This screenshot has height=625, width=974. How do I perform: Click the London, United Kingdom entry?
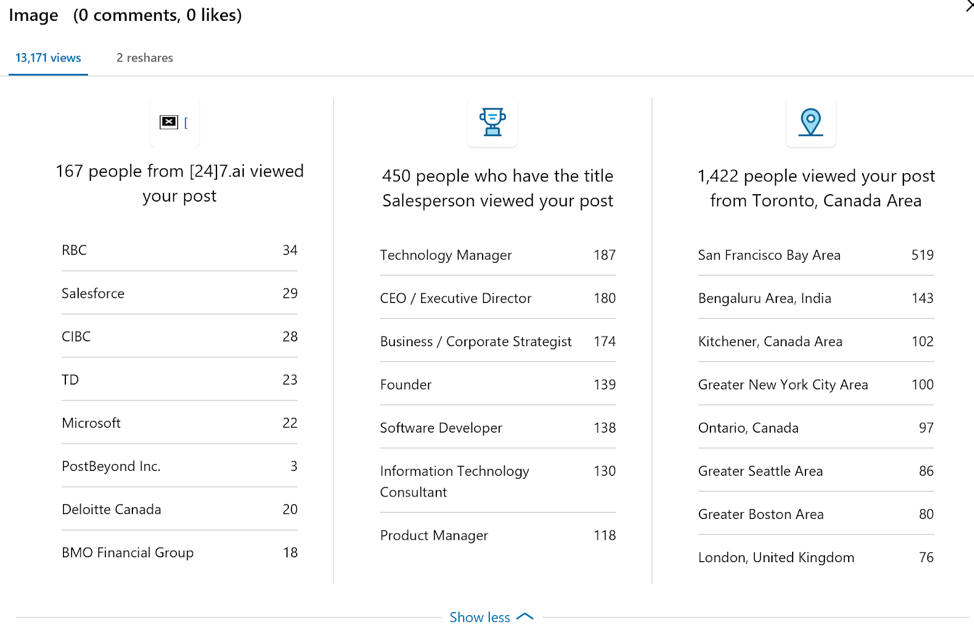pyautogui.click(x=816, y=557)
